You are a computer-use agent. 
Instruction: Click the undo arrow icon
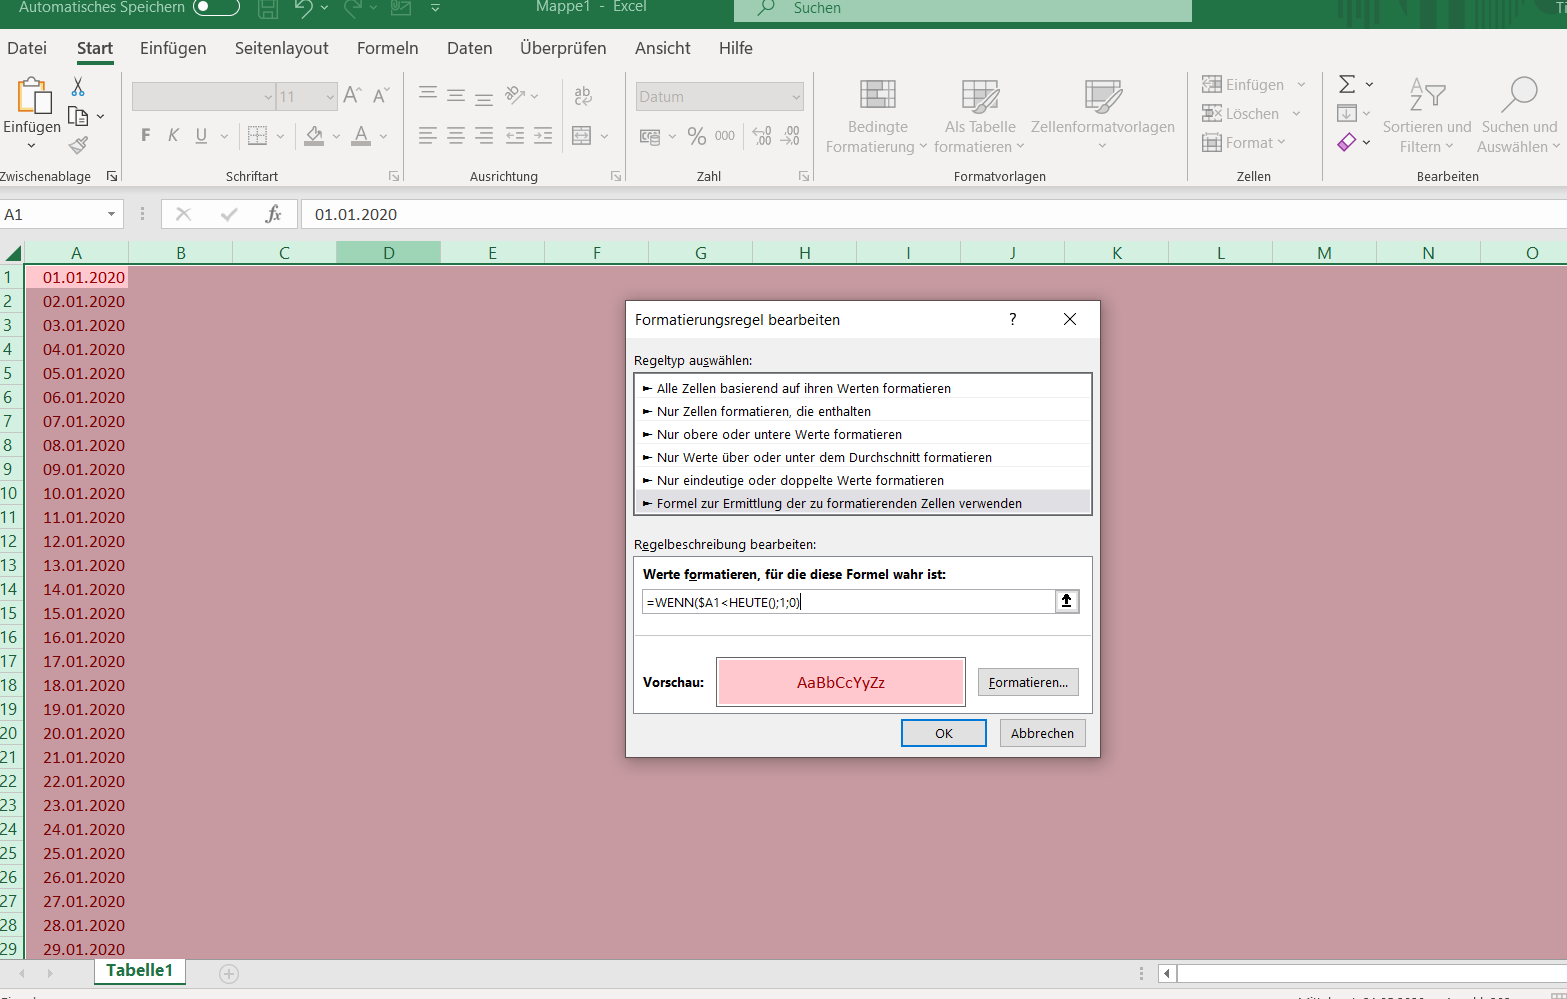point(304,8)
